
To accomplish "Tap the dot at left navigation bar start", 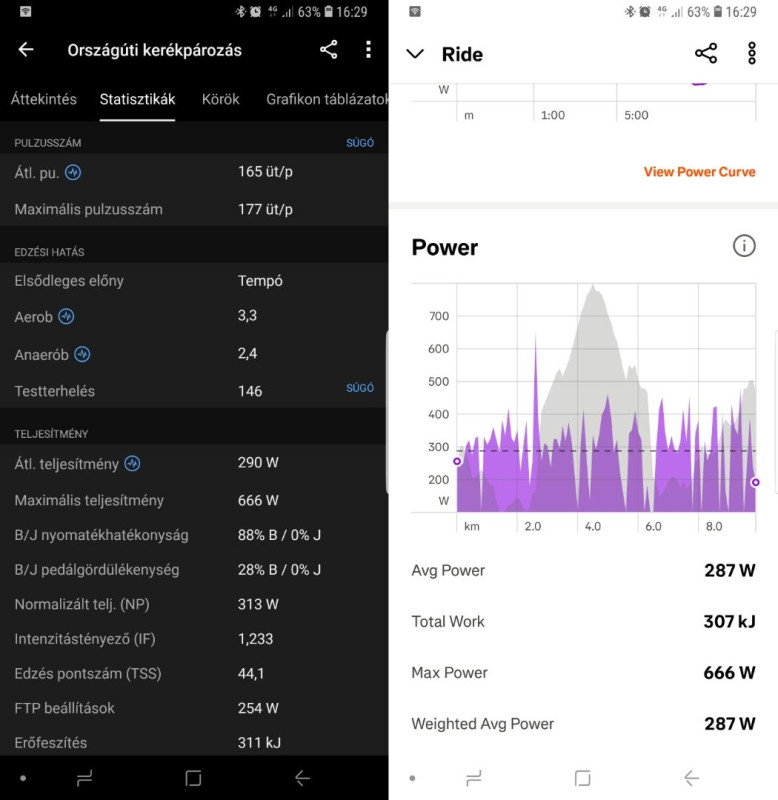I will pos(23,778).
